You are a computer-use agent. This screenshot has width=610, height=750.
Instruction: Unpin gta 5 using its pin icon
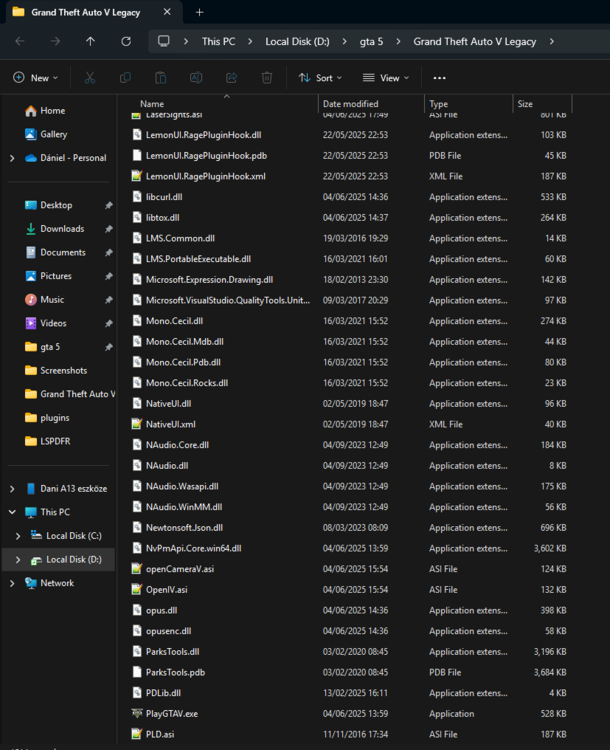pyautogui.click(x=109, y=347)
